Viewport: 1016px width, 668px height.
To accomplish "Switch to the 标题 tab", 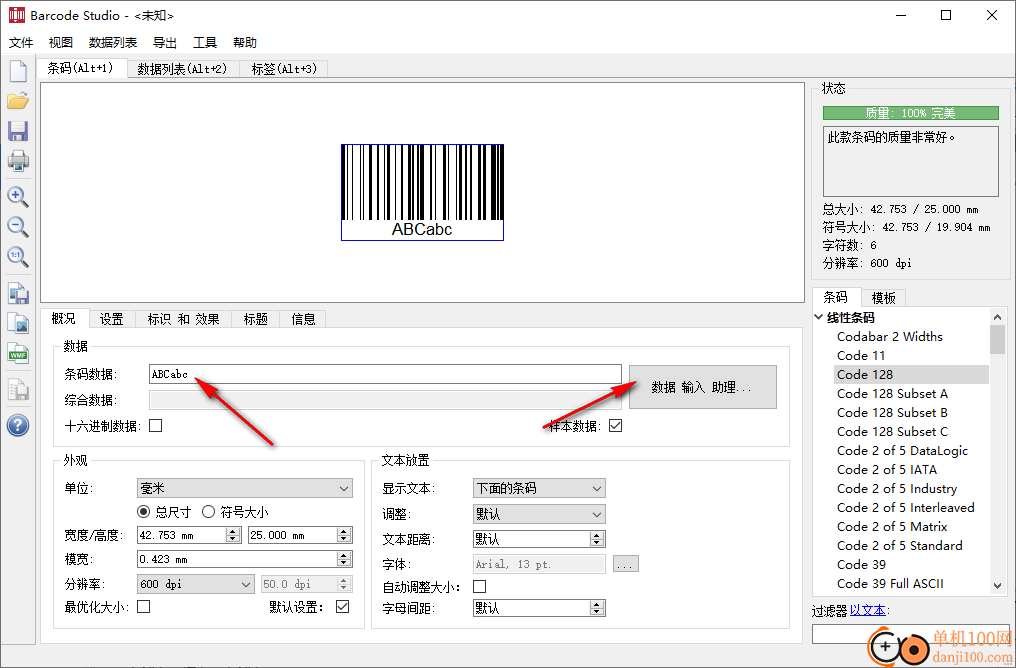I will tap(255, 319).
